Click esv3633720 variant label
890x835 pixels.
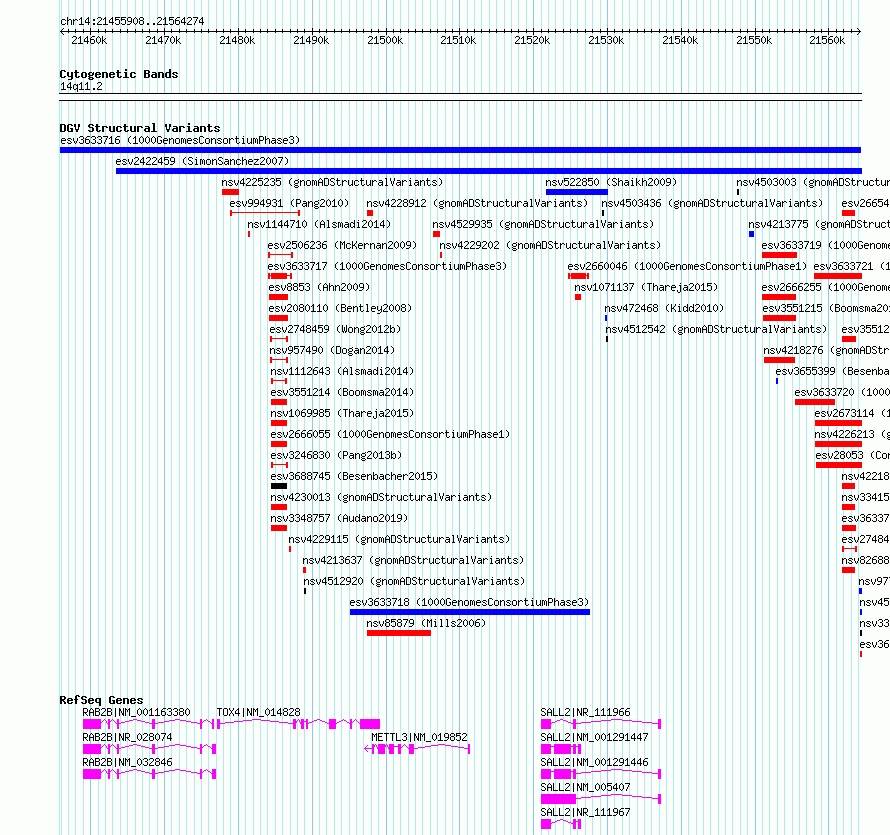tap(842, 392)
